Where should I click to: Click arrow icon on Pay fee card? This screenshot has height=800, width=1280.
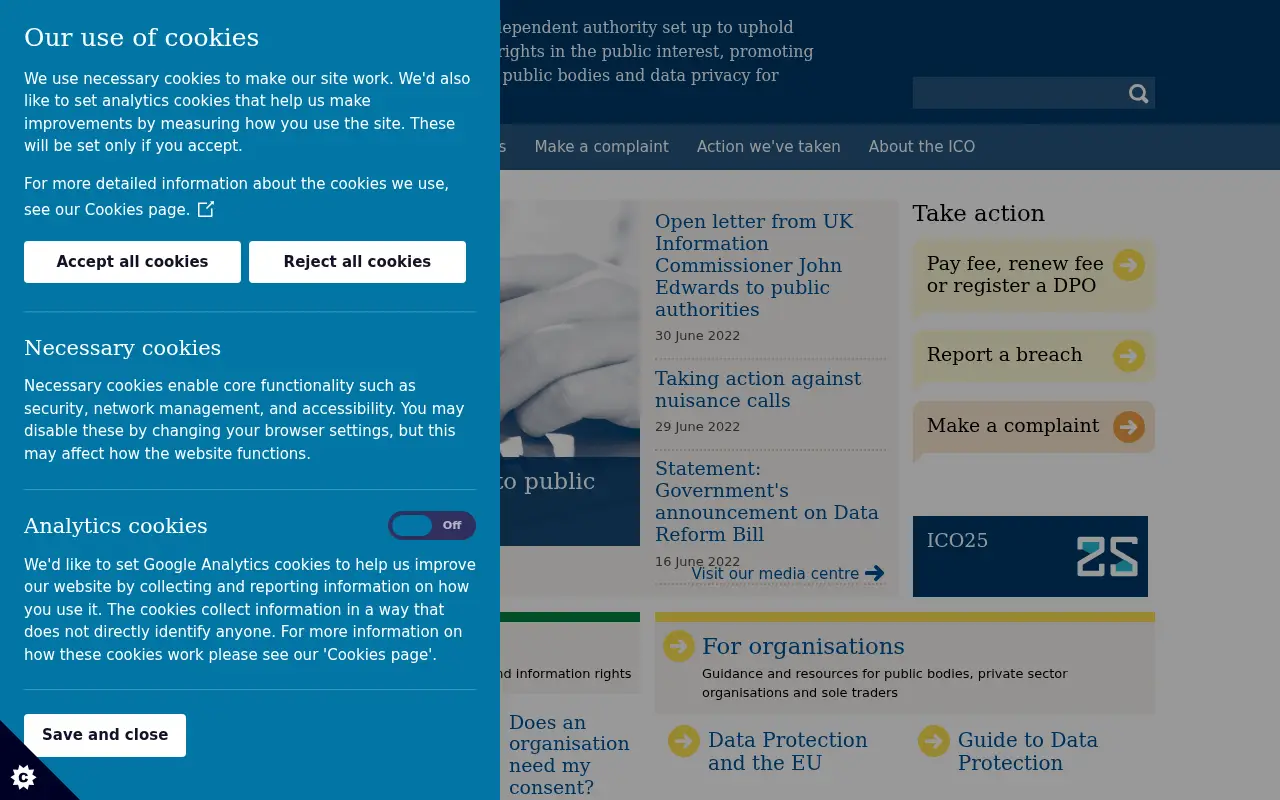(1129, 265)
